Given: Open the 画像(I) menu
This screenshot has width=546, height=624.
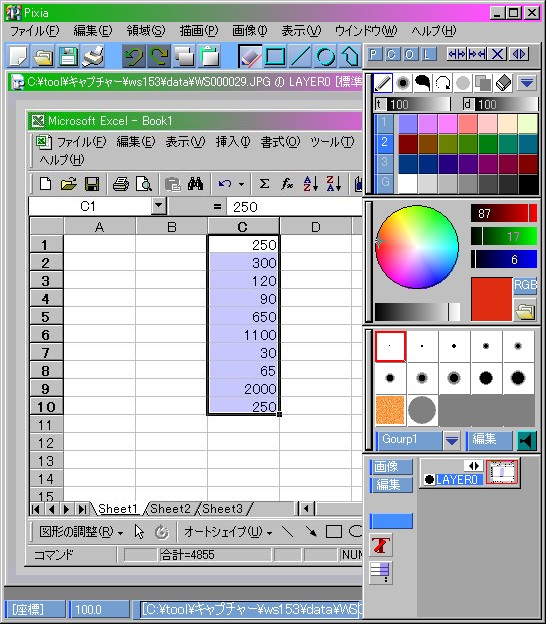Looking at the screenshot, I should pyautogui.click(x=250, y=31).
